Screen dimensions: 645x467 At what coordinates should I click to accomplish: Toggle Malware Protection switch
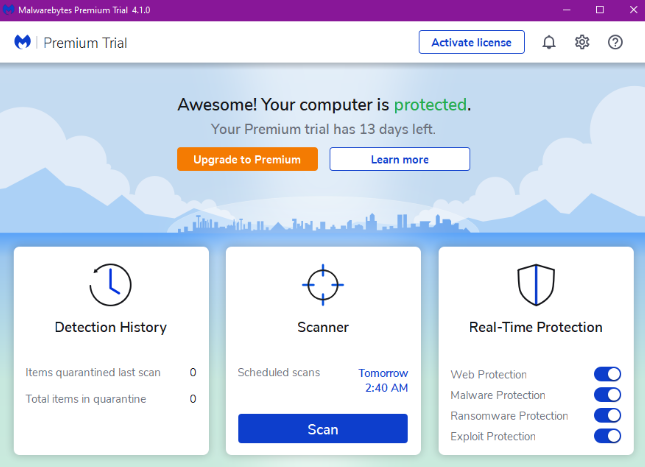607,395
